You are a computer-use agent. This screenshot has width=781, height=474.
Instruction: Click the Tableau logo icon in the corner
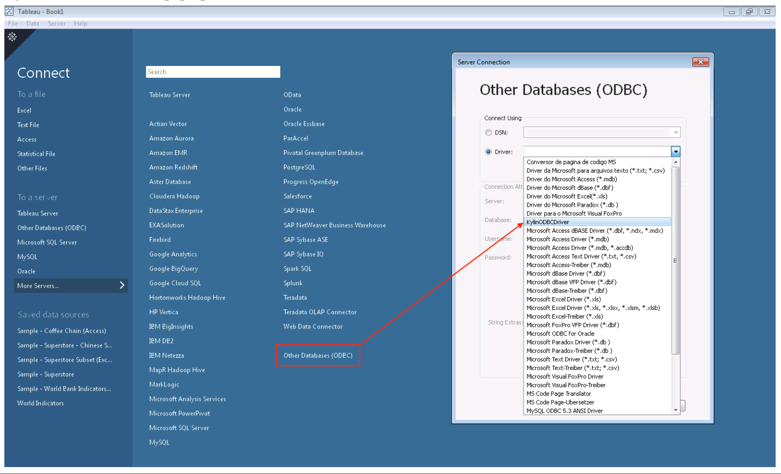[12, 37]
